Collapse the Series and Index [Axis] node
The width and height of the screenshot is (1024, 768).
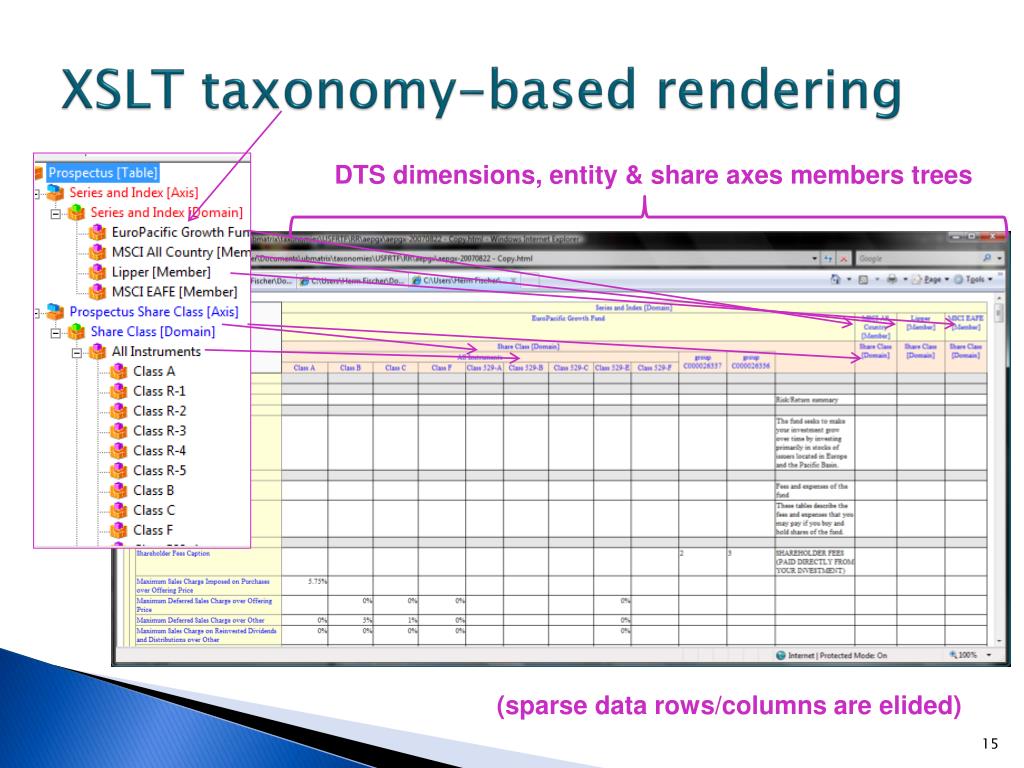(37, 193)
